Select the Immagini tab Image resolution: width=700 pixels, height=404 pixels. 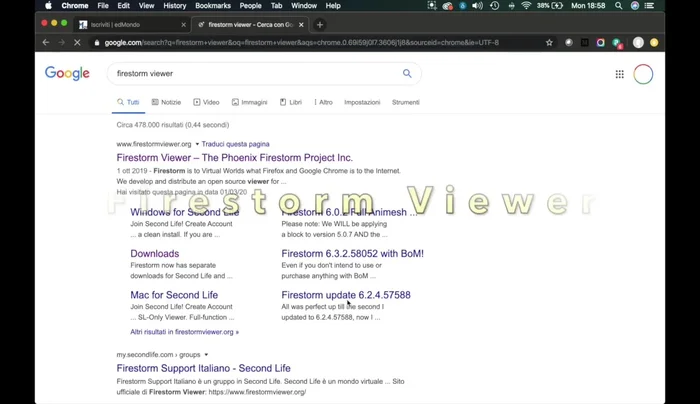pos(249,102)
